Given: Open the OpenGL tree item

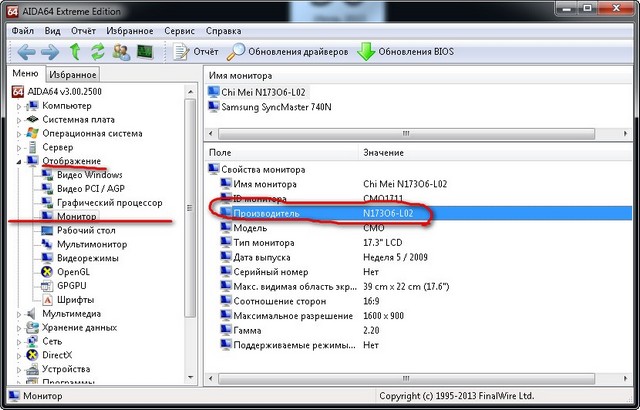Looking at the screenshot, I should [x=72, y=271].
